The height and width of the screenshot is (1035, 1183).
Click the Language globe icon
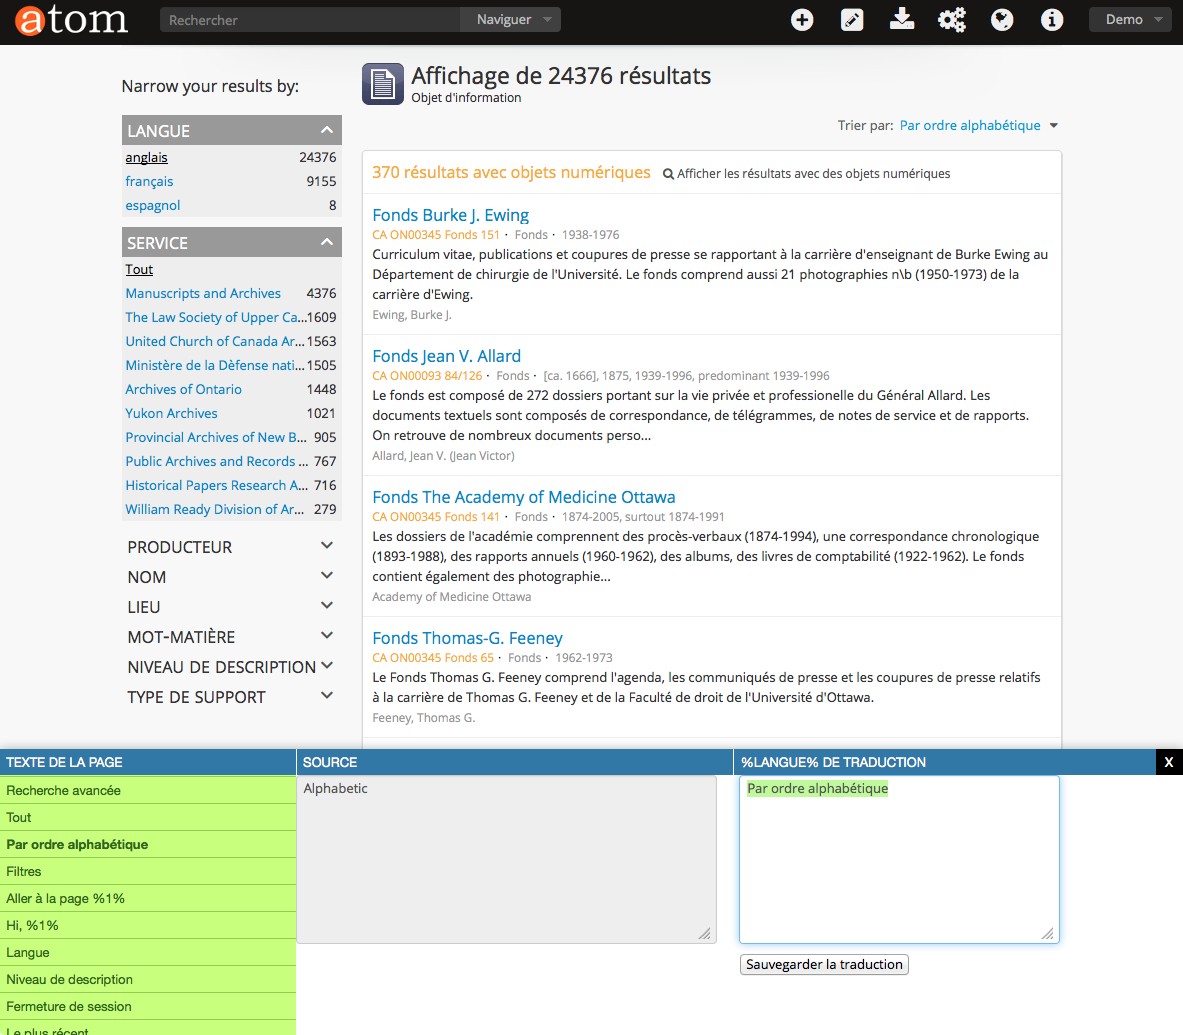coord(1002,20)
